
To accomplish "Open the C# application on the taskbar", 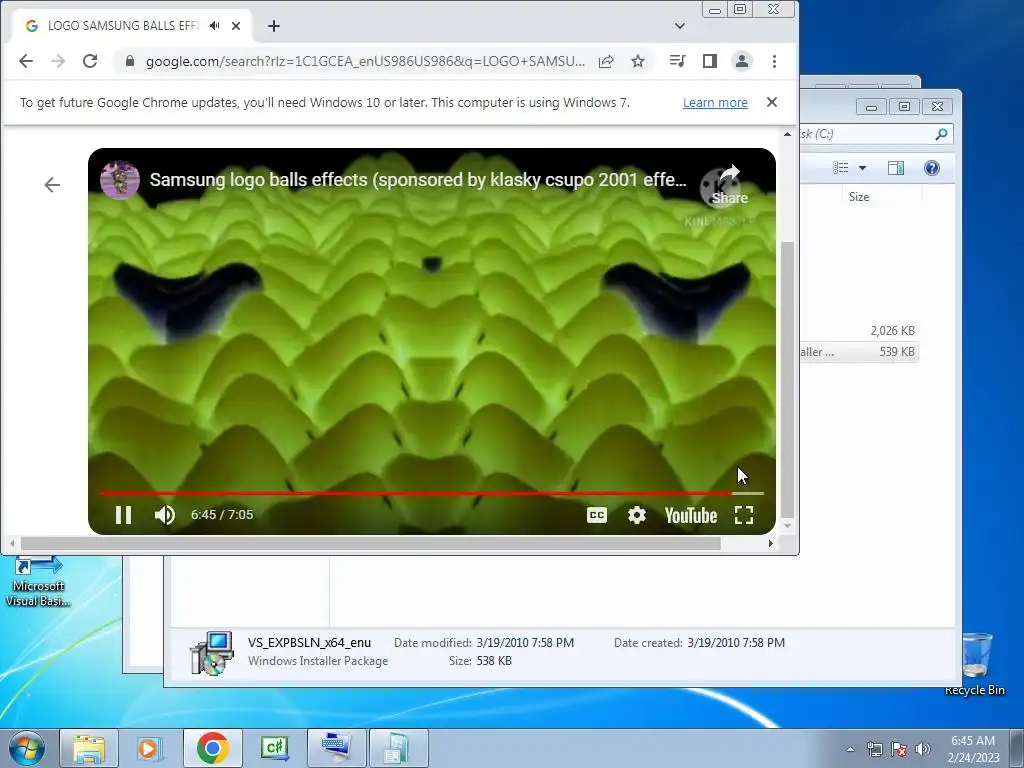I will point(274,748).
